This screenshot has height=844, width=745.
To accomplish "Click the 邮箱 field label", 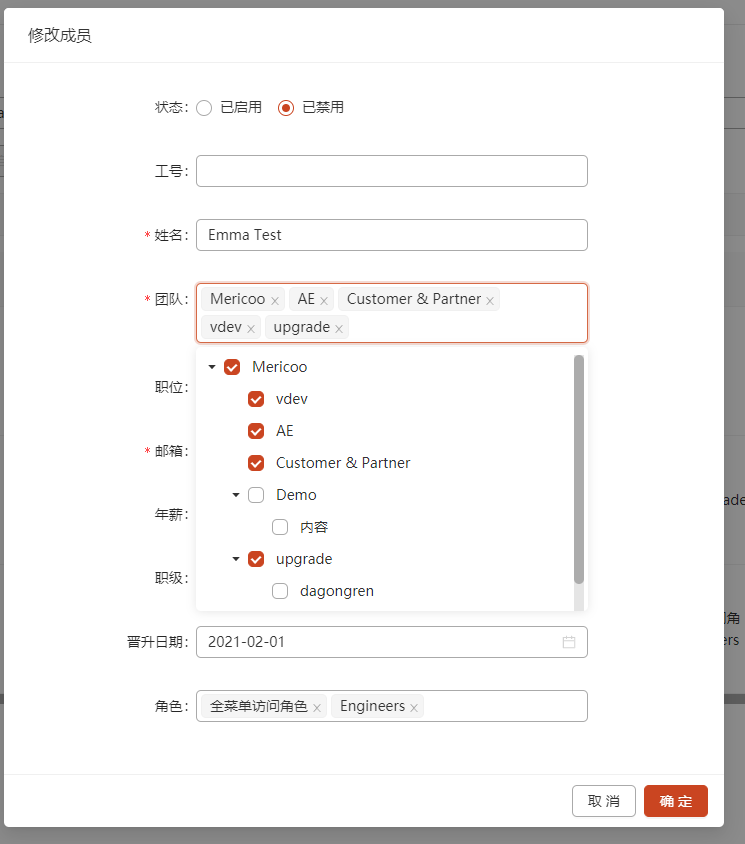I will pyautogui.click(x=171, y=451).
